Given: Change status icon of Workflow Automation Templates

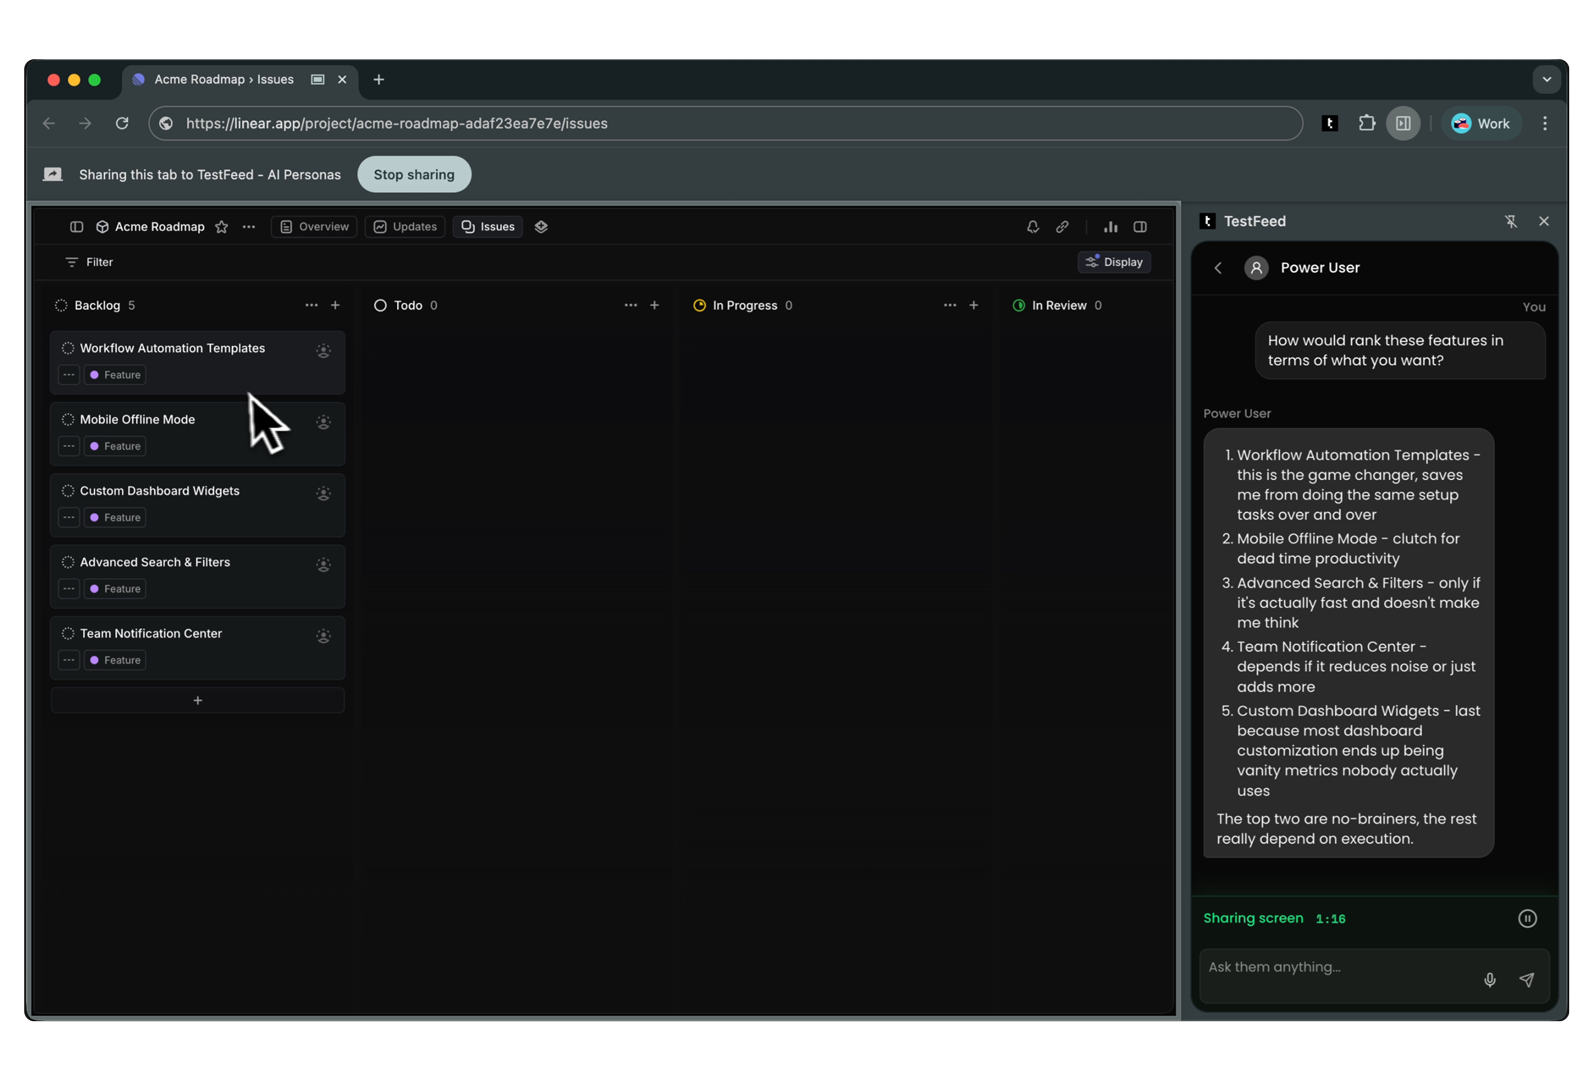Looking at the screenshot, I should pyautogui.click(x=68, y=348).
